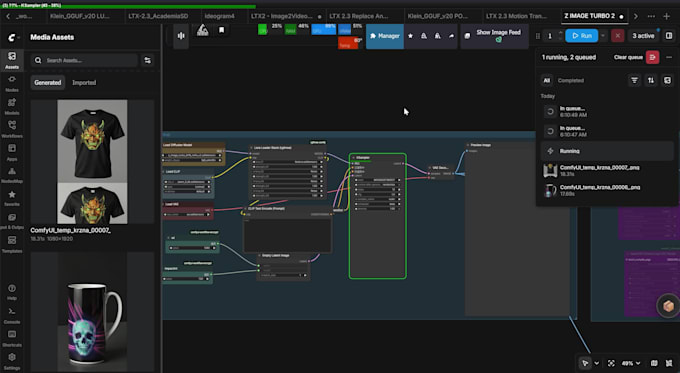Switch to LTX-2.3_AcademiaSD workflow tab
This screenshot has width=680, height=373.
click(x=158, y=16)
